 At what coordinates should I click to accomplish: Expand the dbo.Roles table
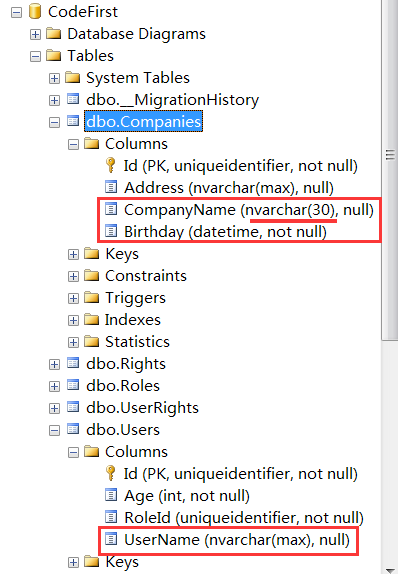(54, 387)
